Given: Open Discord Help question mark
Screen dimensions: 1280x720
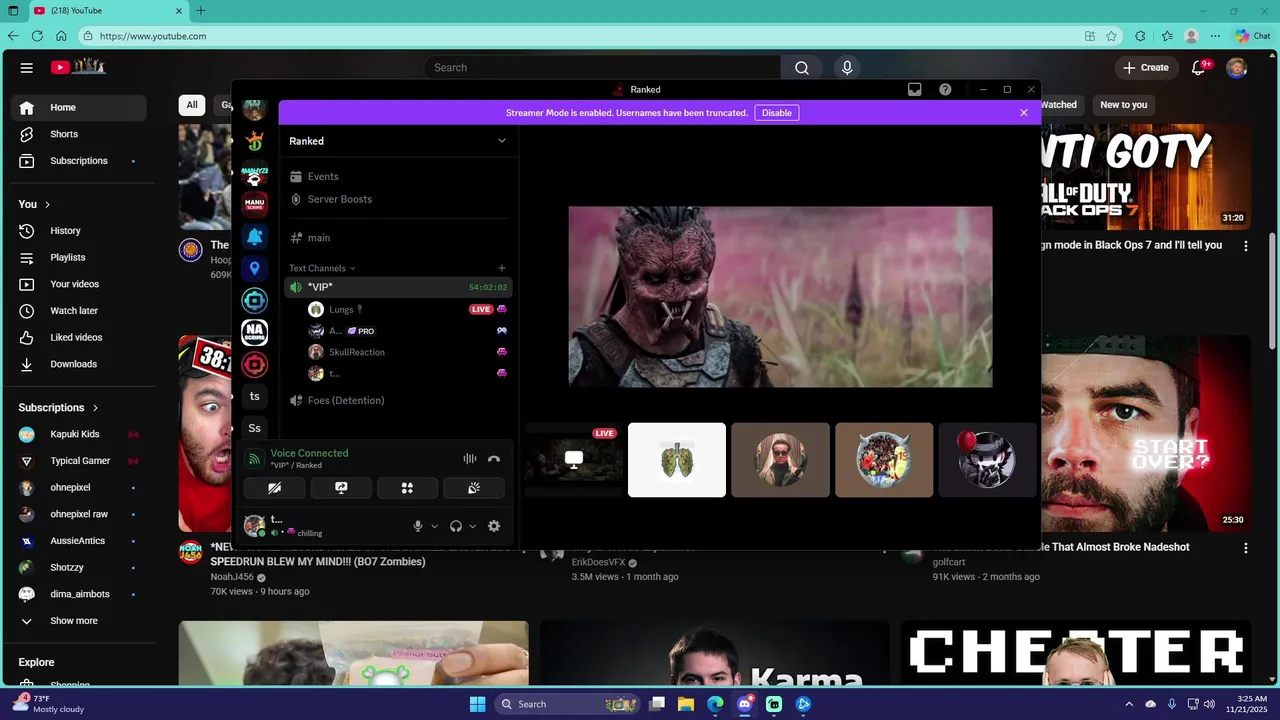Looking at the screenshot, I should click(x=945, y=89).
